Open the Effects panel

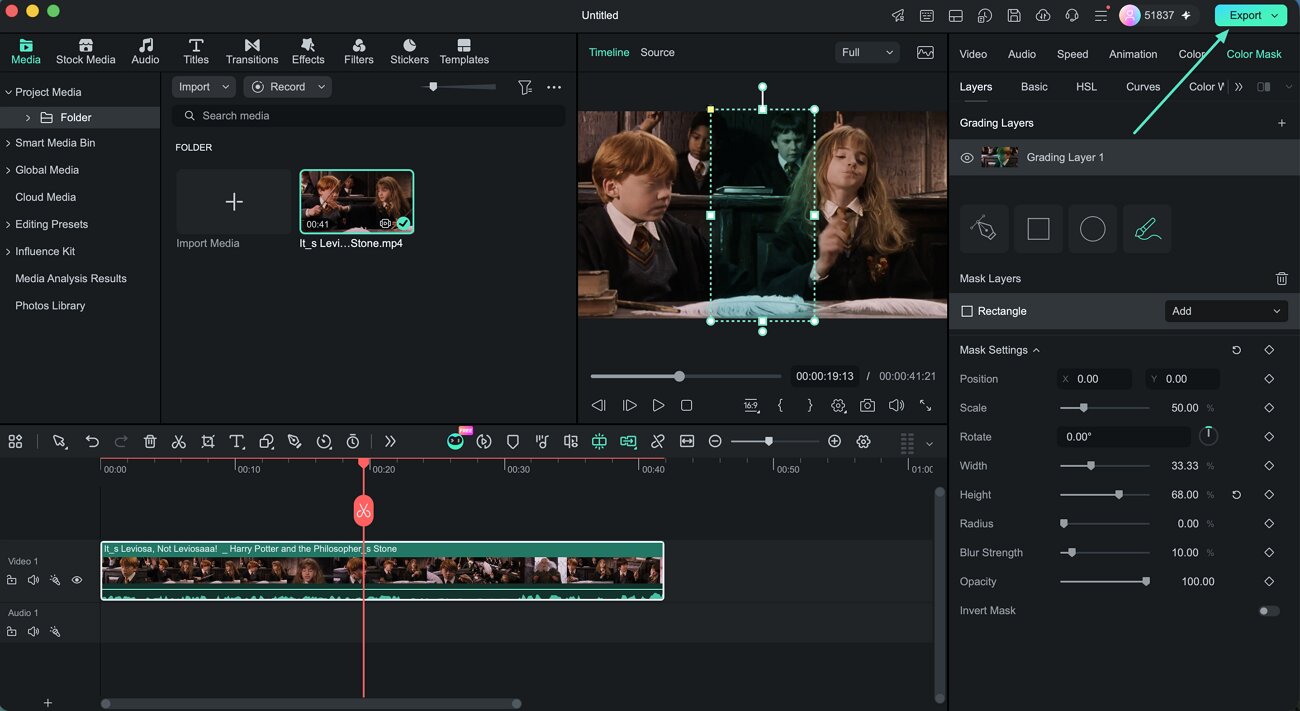[308, 52]
